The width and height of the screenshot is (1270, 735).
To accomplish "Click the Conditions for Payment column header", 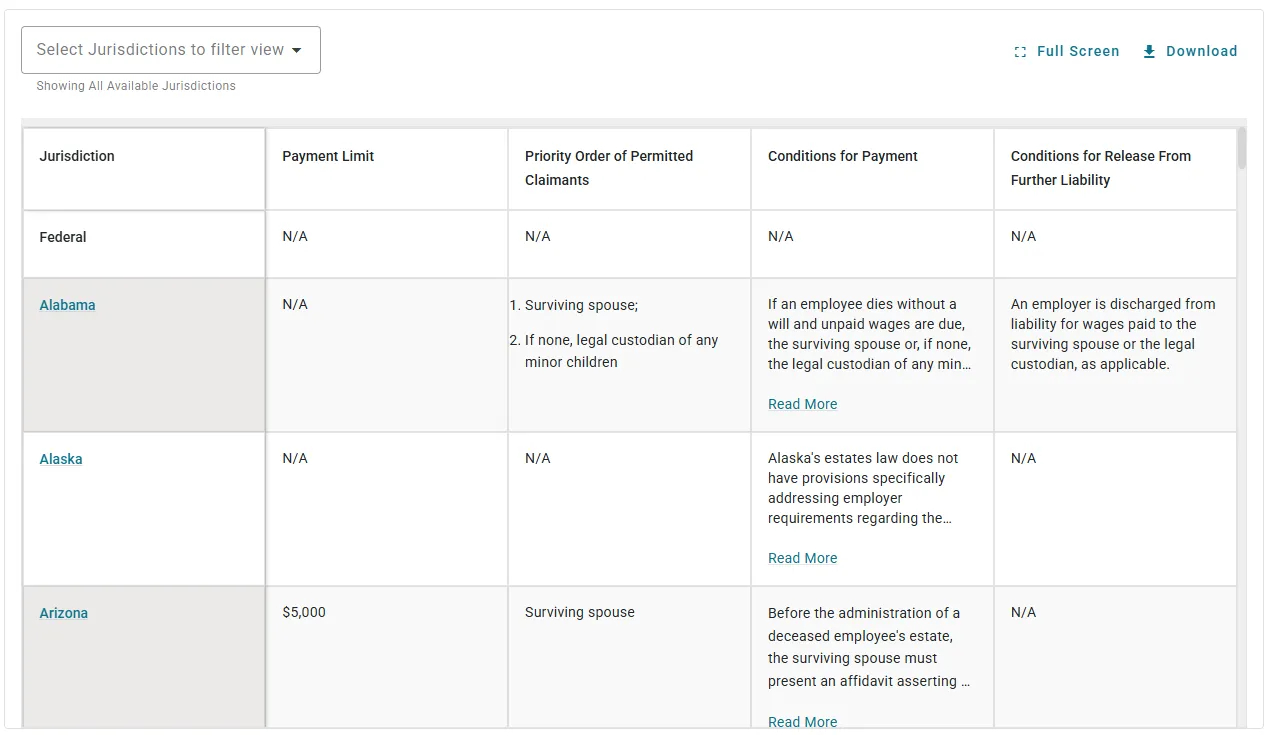I will pyautogui.click(x=843, y=156).
